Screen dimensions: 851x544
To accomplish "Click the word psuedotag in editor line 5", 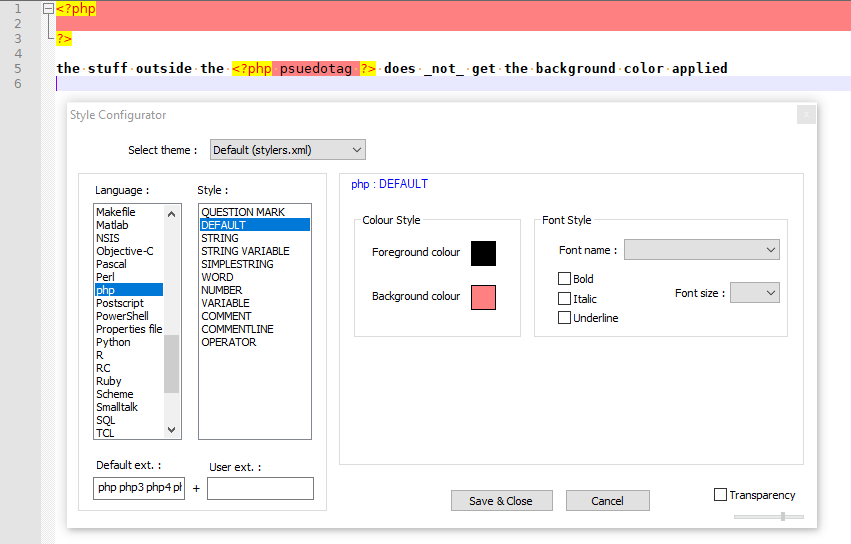I will pyautogui.click(x=316, y=68).
